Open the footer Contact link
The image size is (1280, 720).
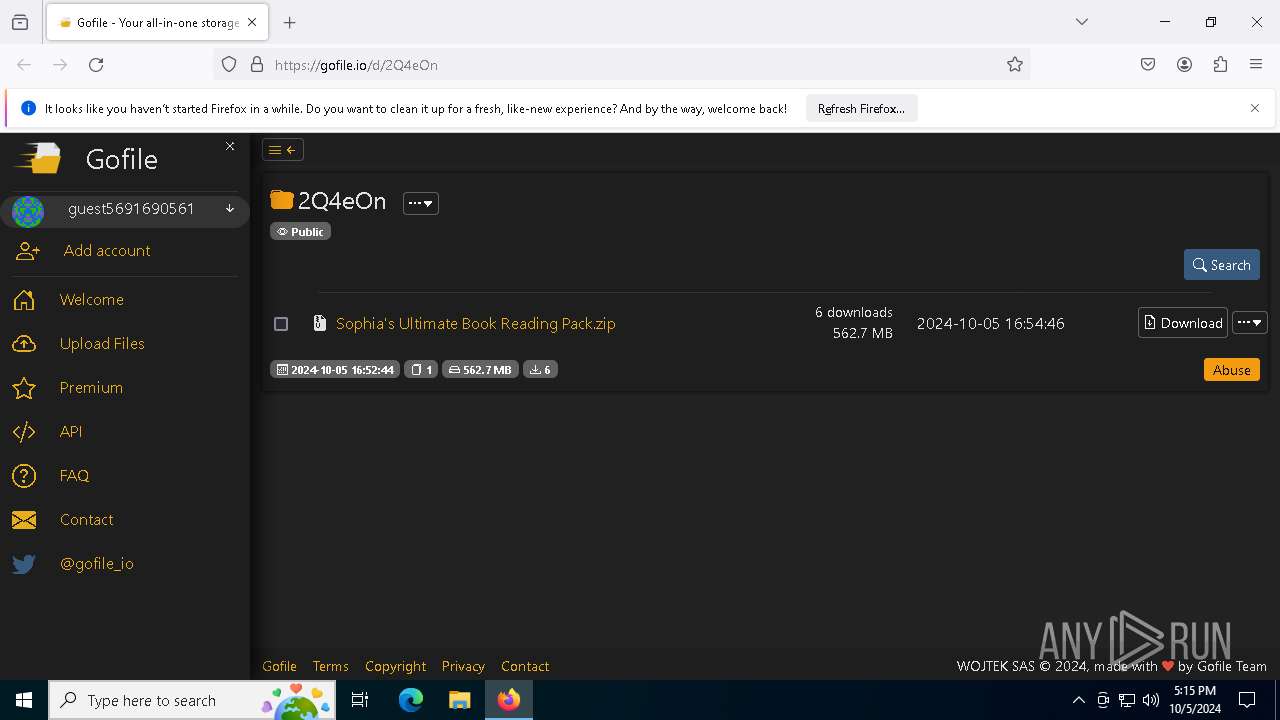tap(525, 666)
